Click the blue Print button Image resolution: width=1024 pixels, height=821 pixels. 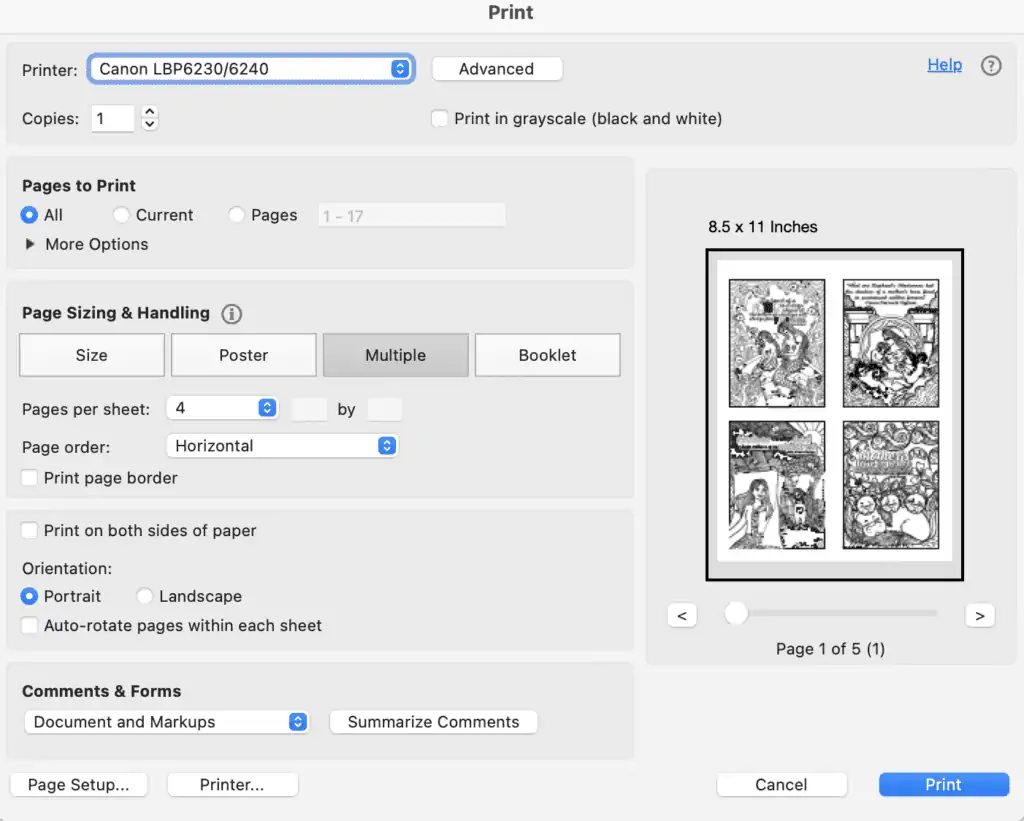pyautogui.click(x=944, y=784)
